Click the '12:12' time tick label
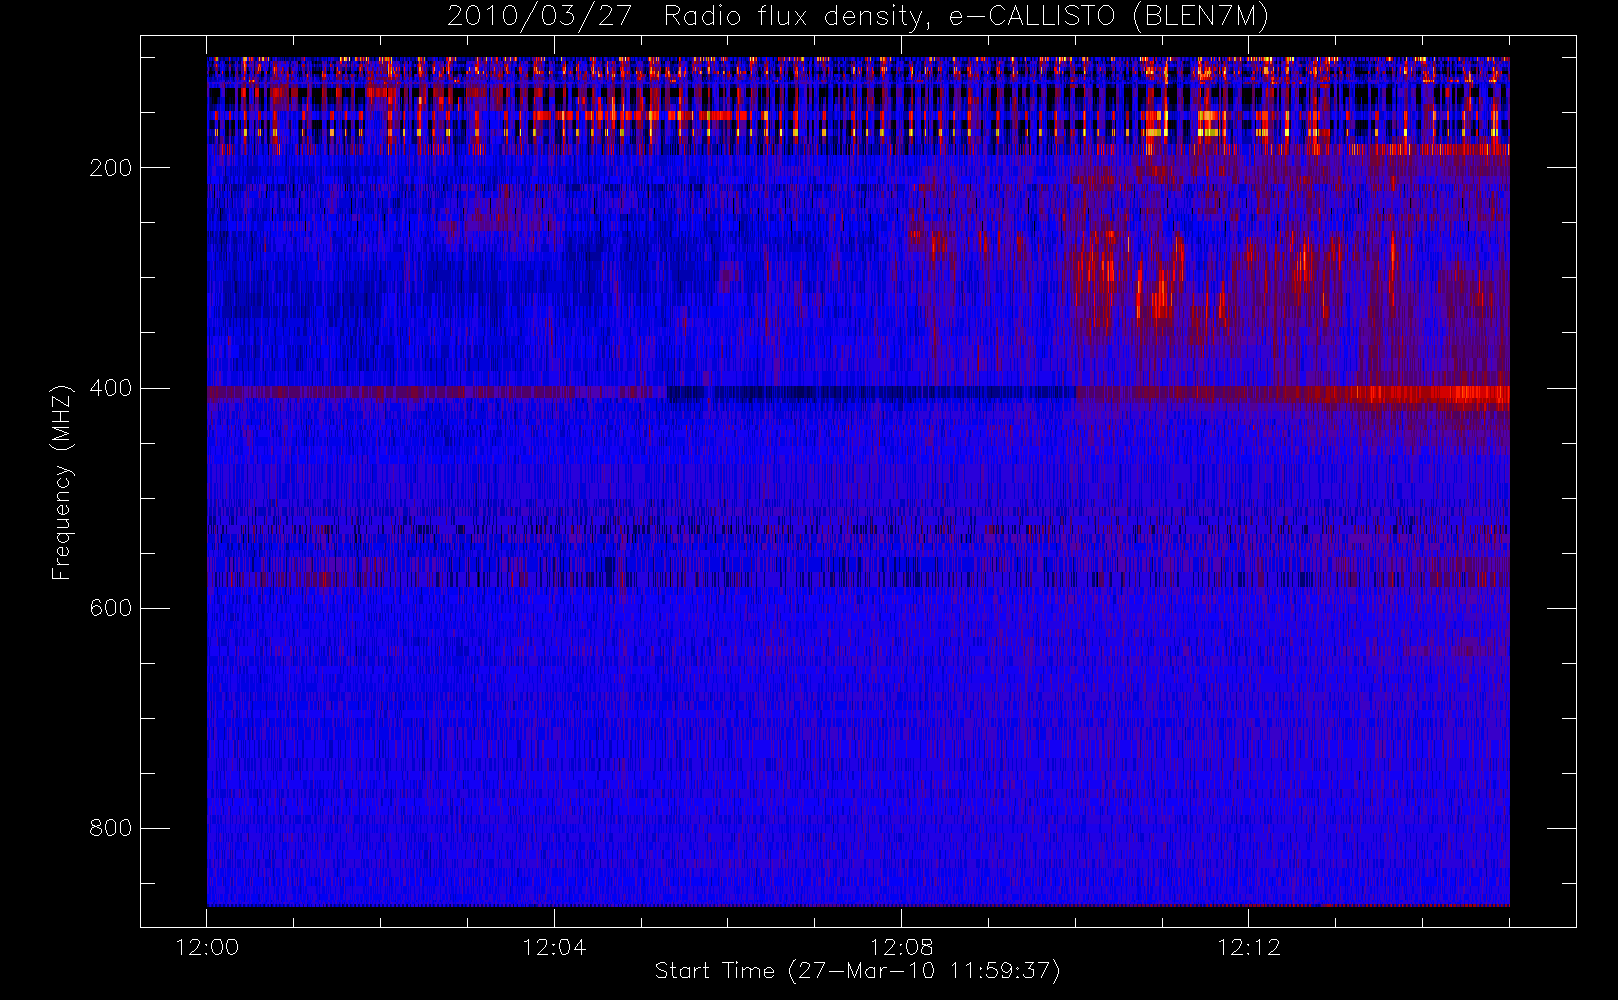The height and width of the screenshot is (1000, 1618). pos(1248,947)
